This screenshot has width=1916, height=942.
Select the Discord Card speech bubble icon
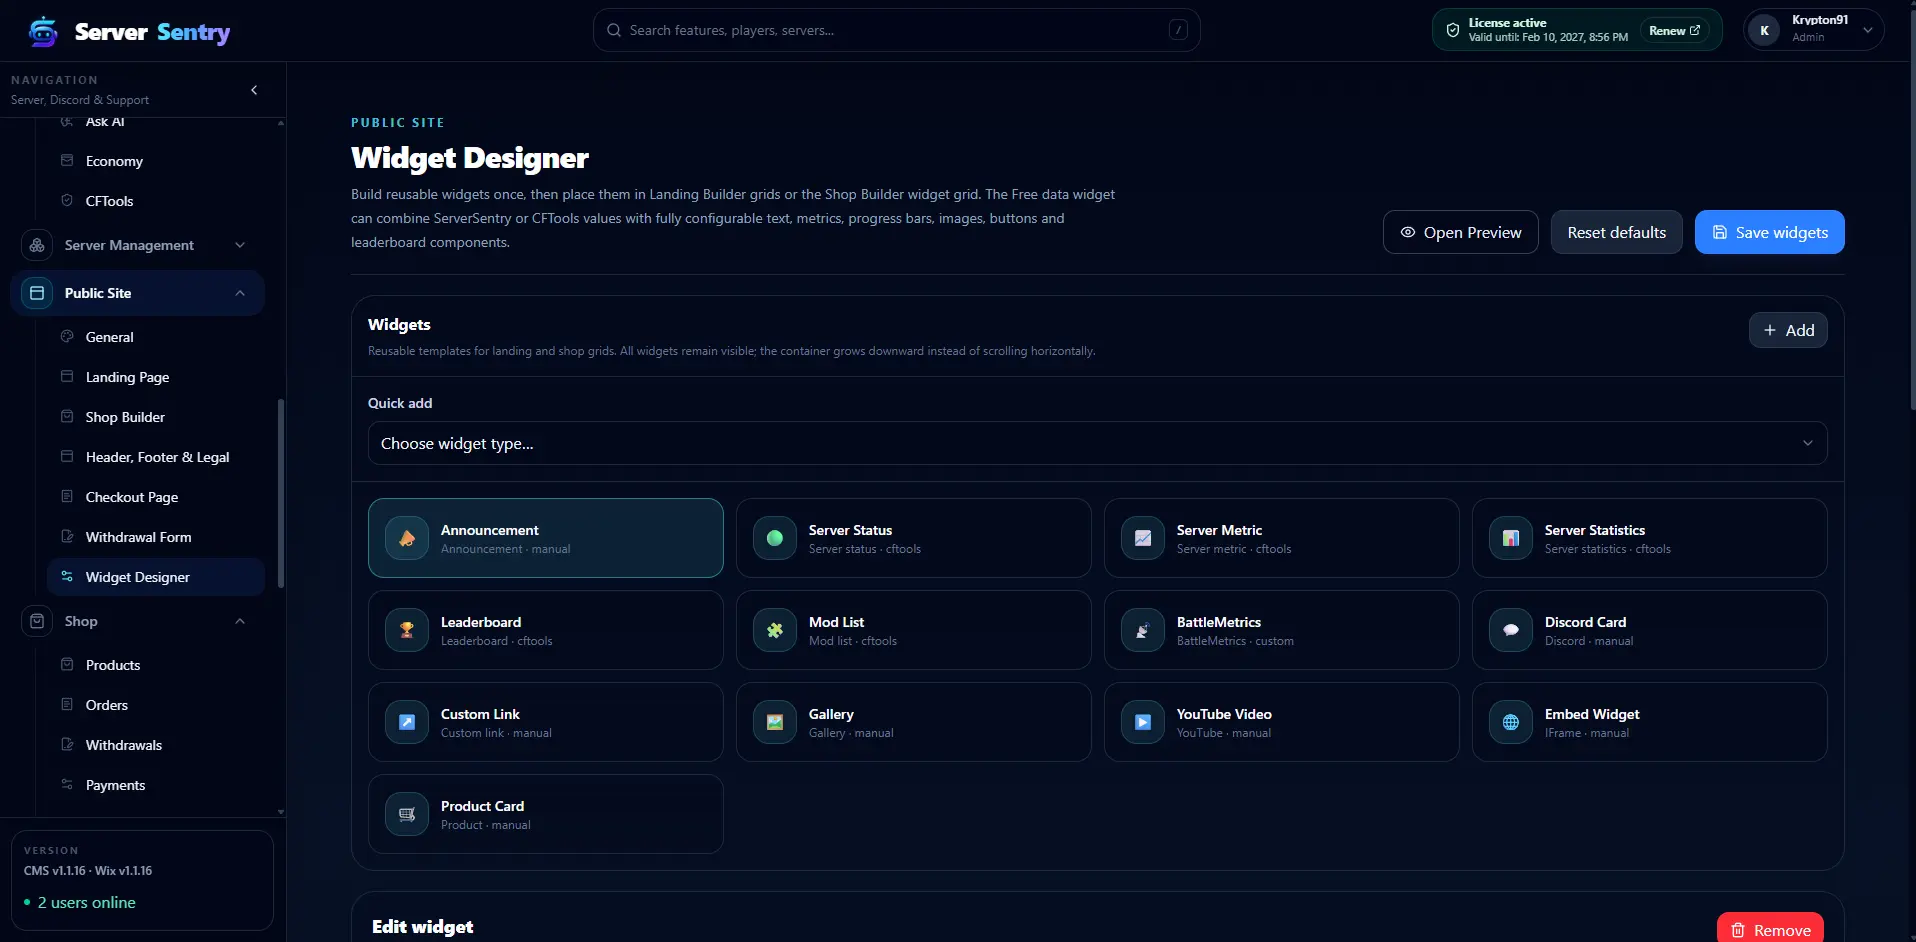(x=1511, y=630)
